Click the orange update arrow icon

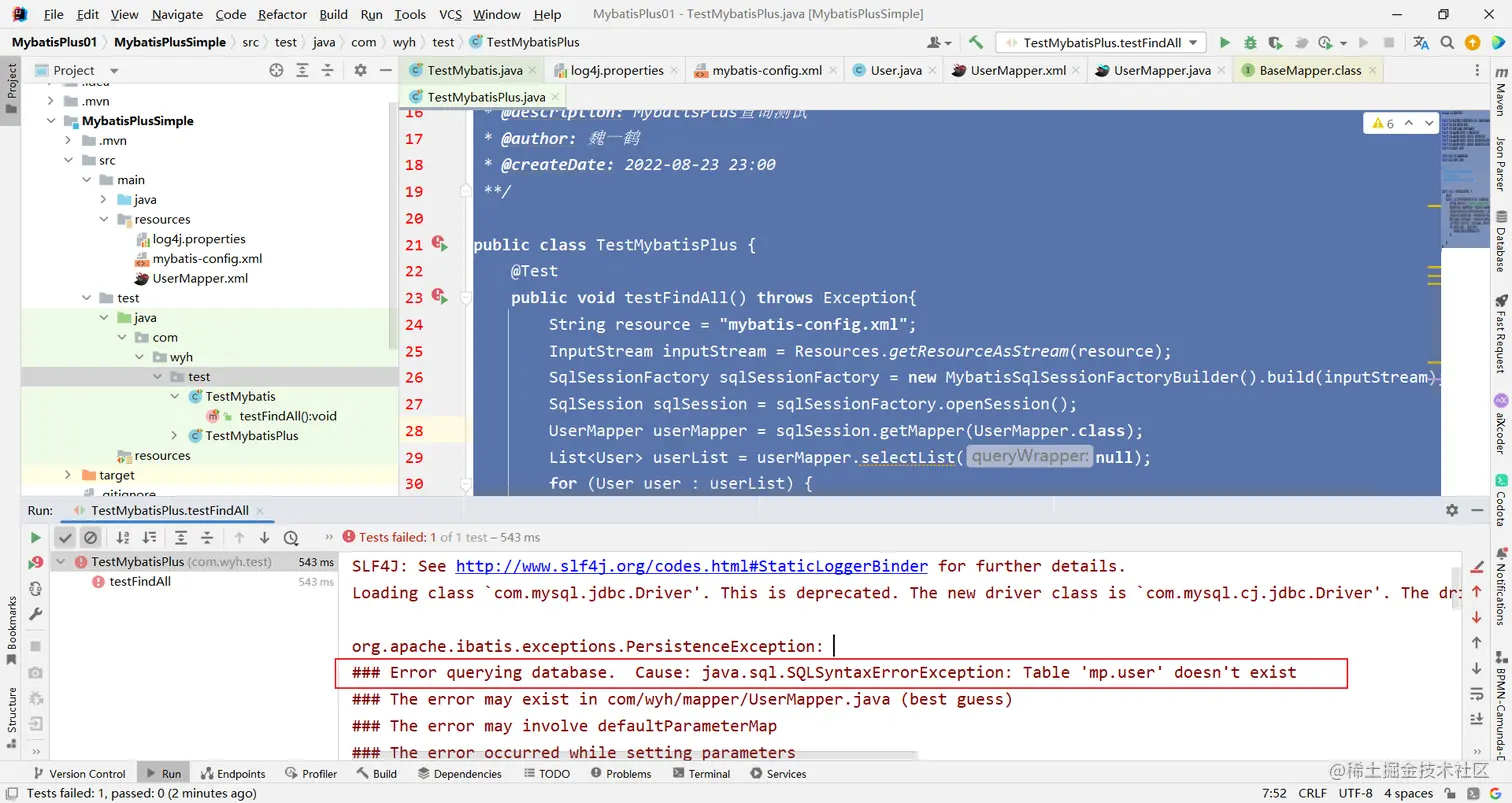1472,43
